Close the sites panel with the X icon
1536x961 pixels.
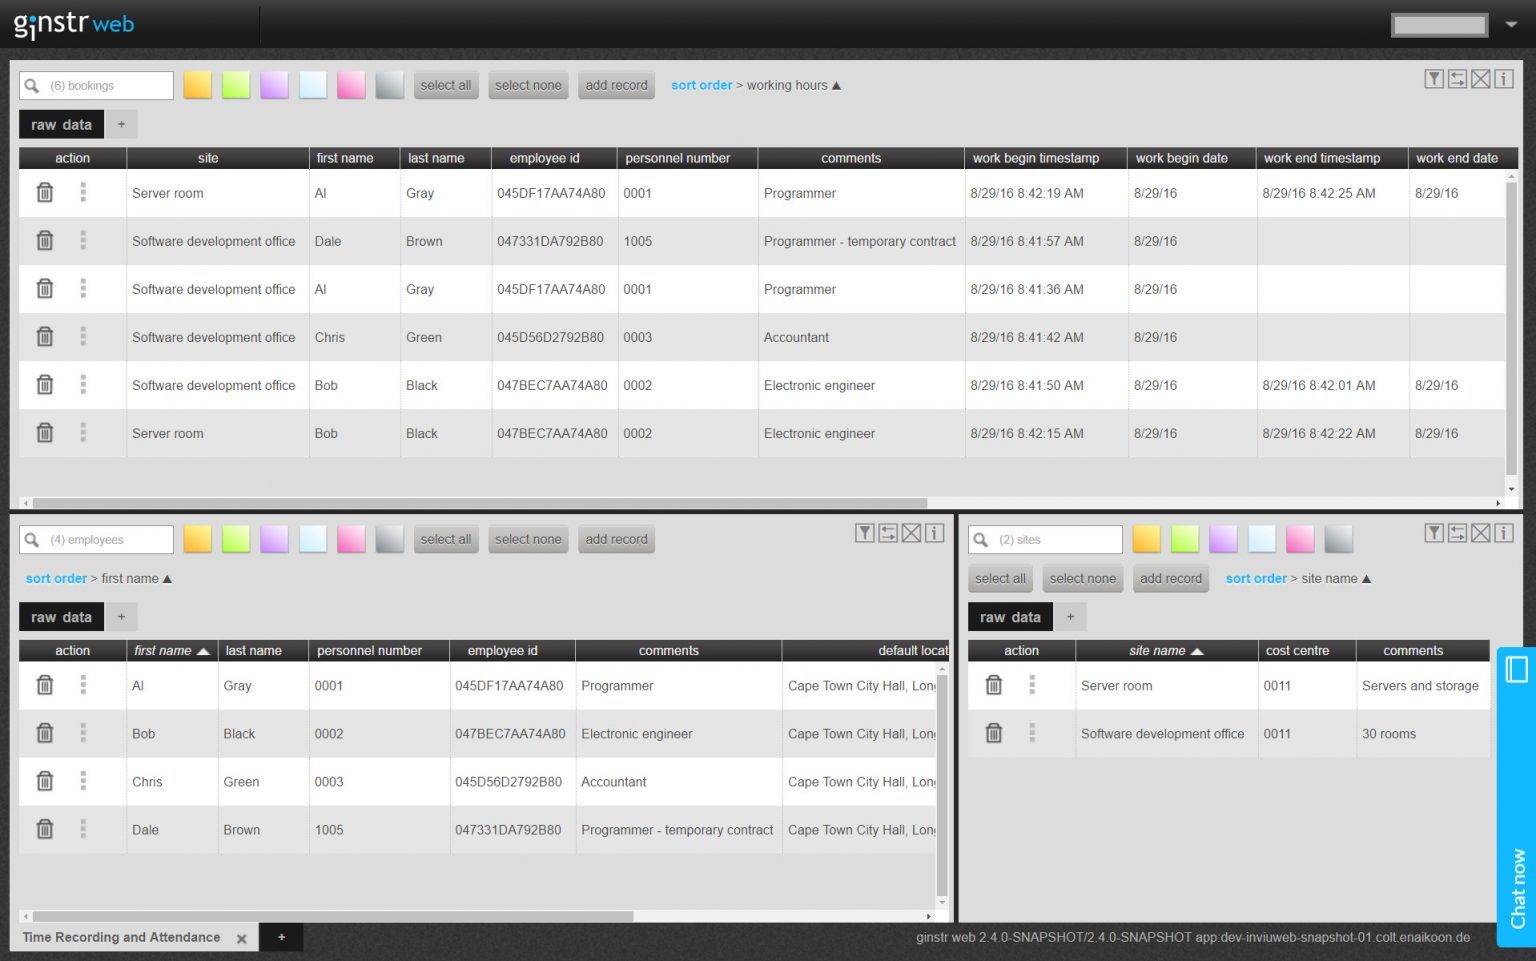click(x=1481, y=533)
